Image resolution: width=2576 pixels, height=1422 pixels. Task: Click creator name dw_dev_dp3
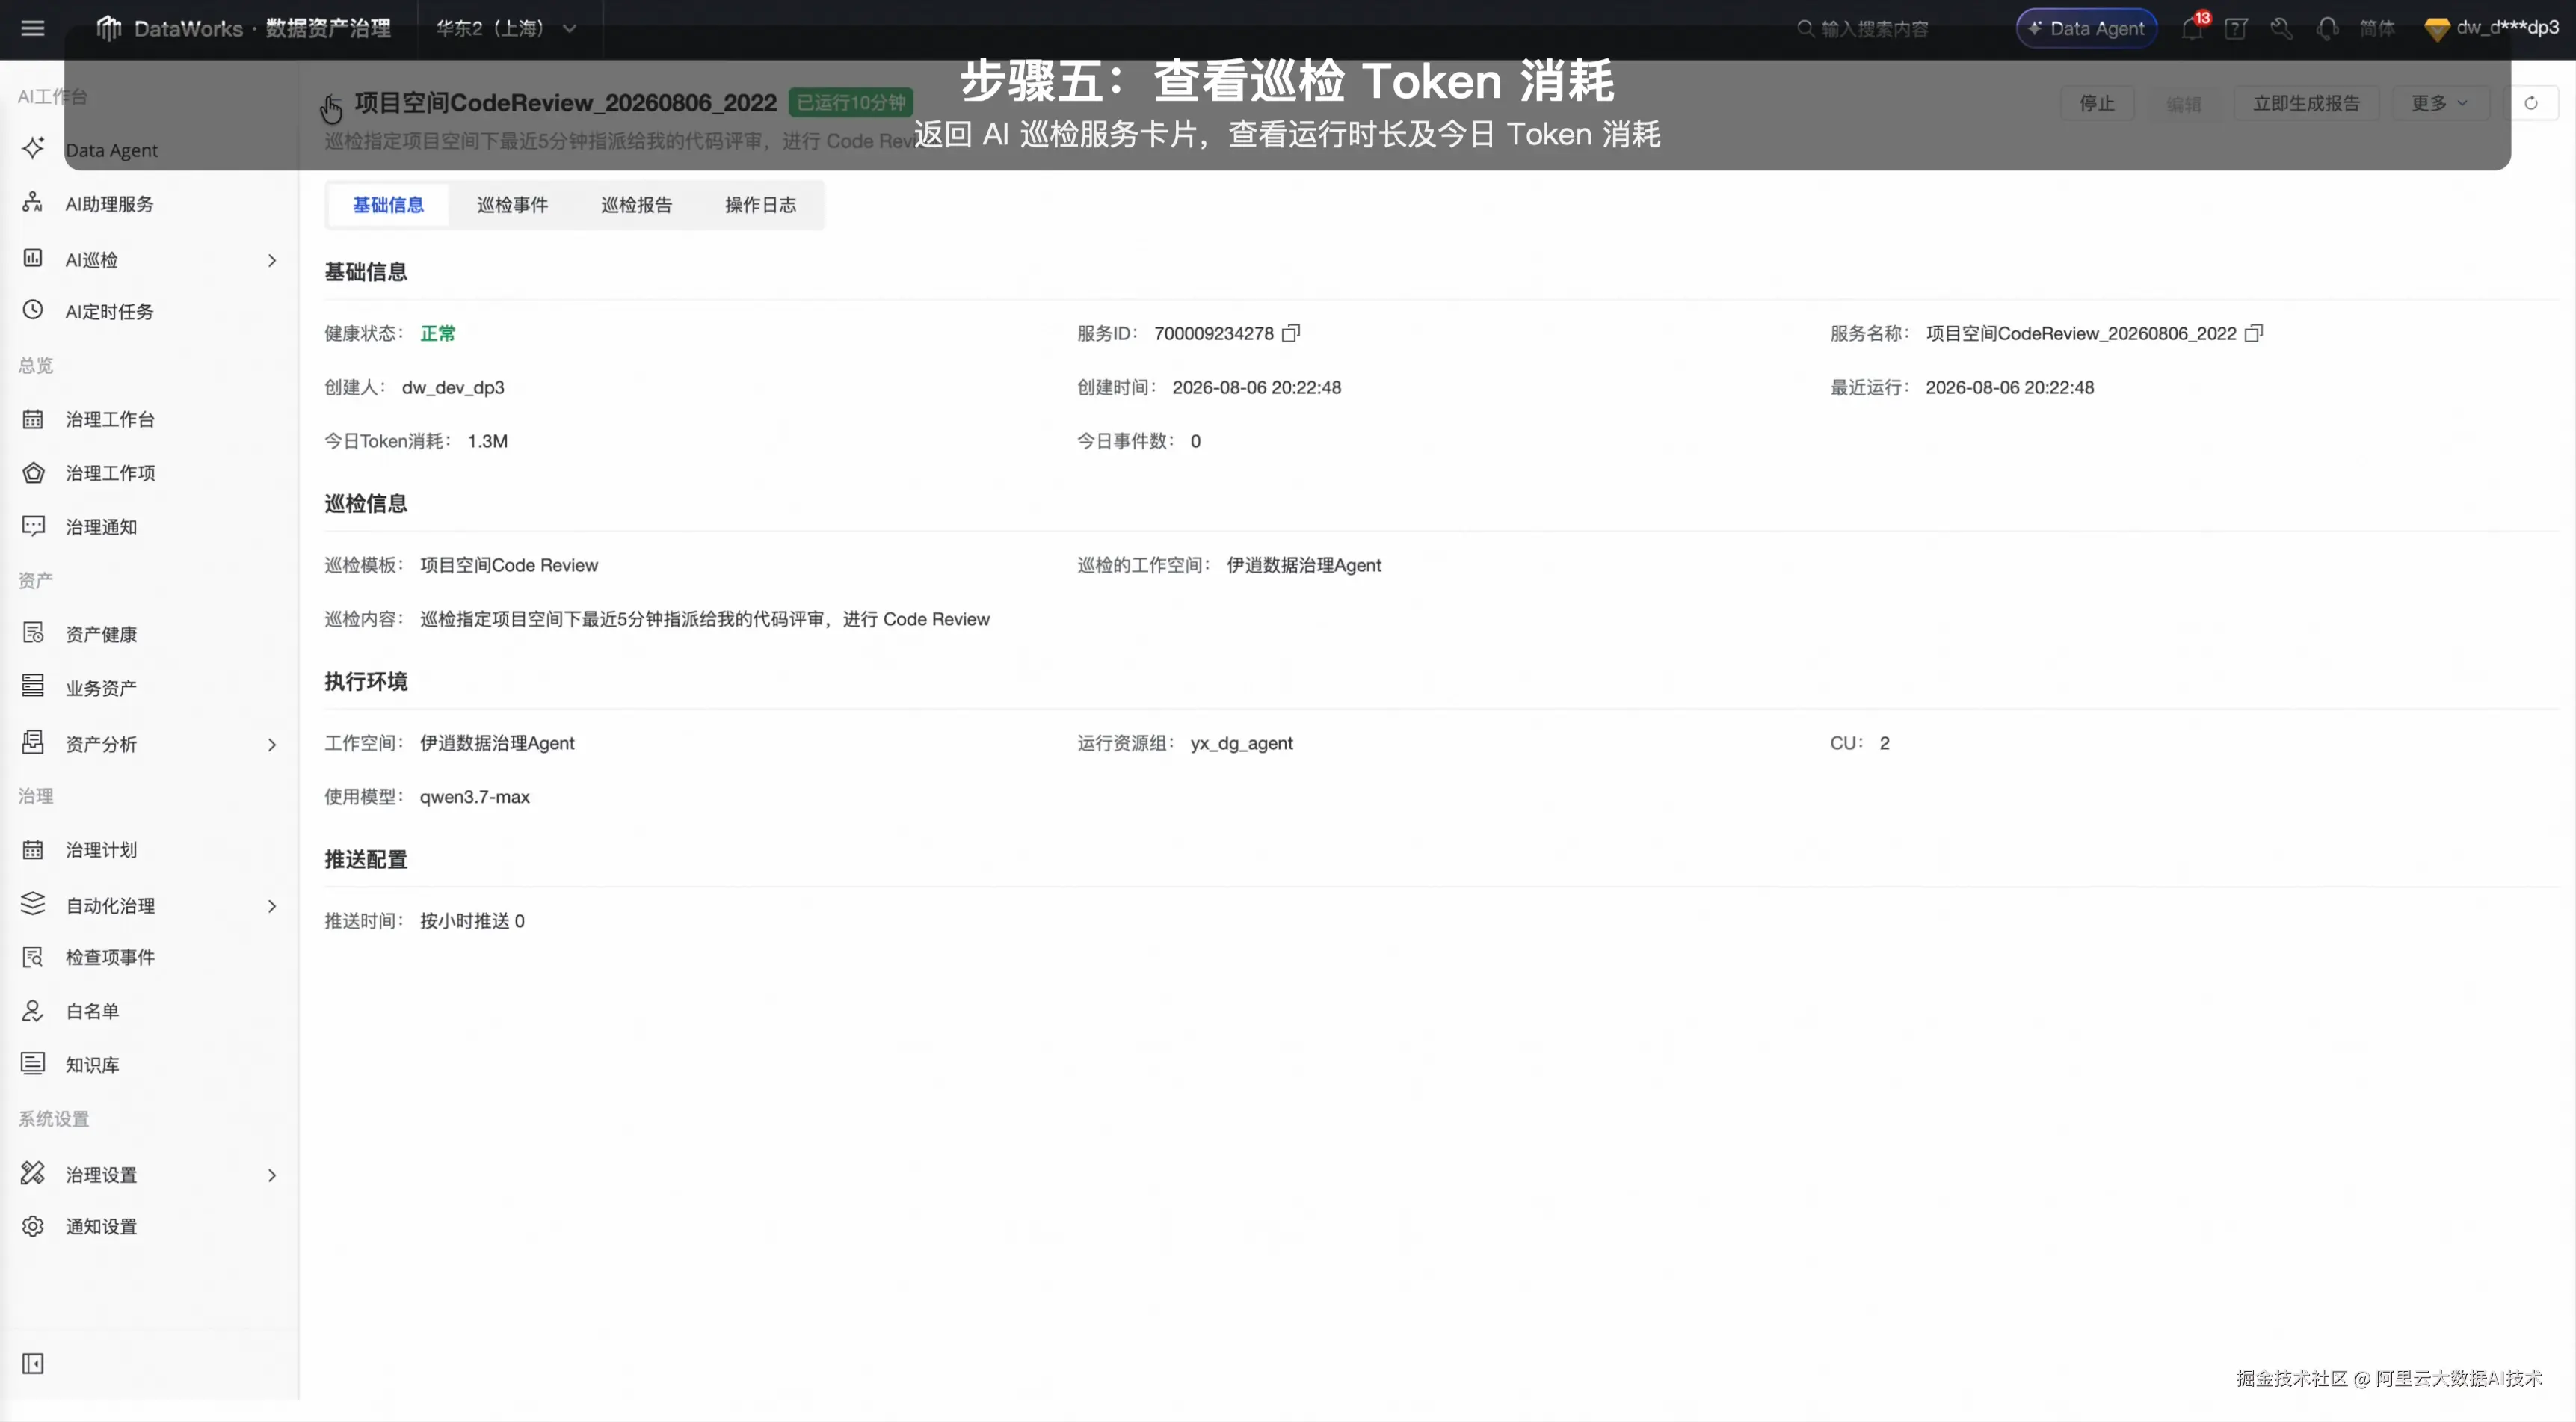coord(453,387)
